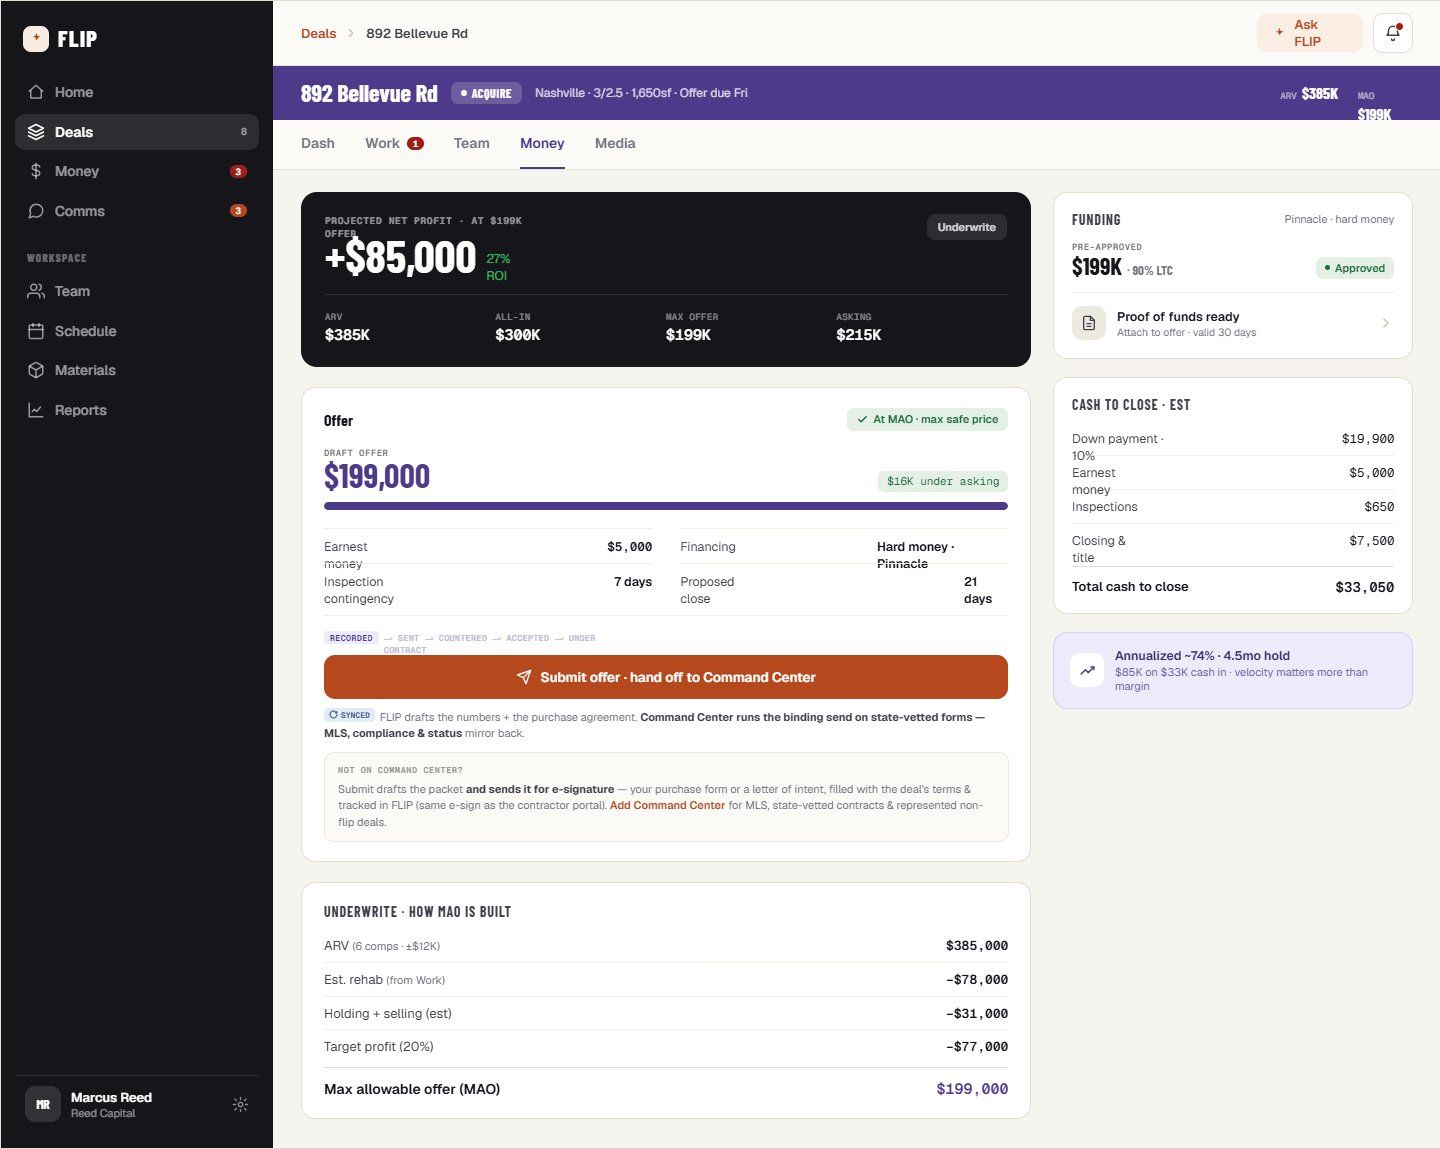Screen dimensions: 1440x1149
Task: Click the Target profit -$77,000 value
Action: [x=976, y=1047]
